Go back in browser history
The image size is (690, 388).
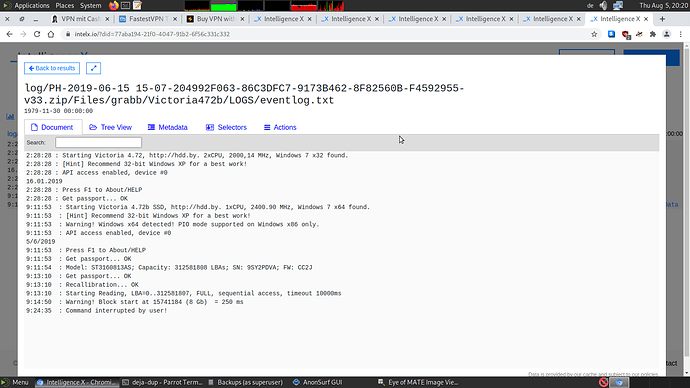pyautogui.click(x=10, y=34)
